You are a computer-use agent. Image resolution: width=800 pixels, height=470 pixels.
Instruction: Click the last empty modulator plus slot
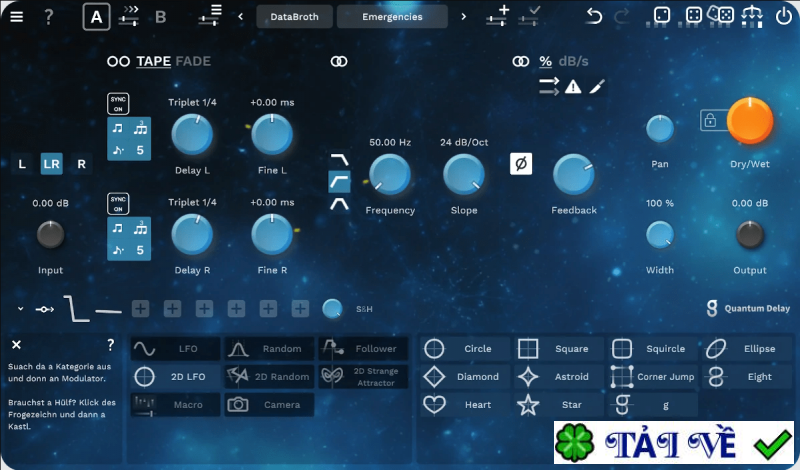click(x=300, y=308)
